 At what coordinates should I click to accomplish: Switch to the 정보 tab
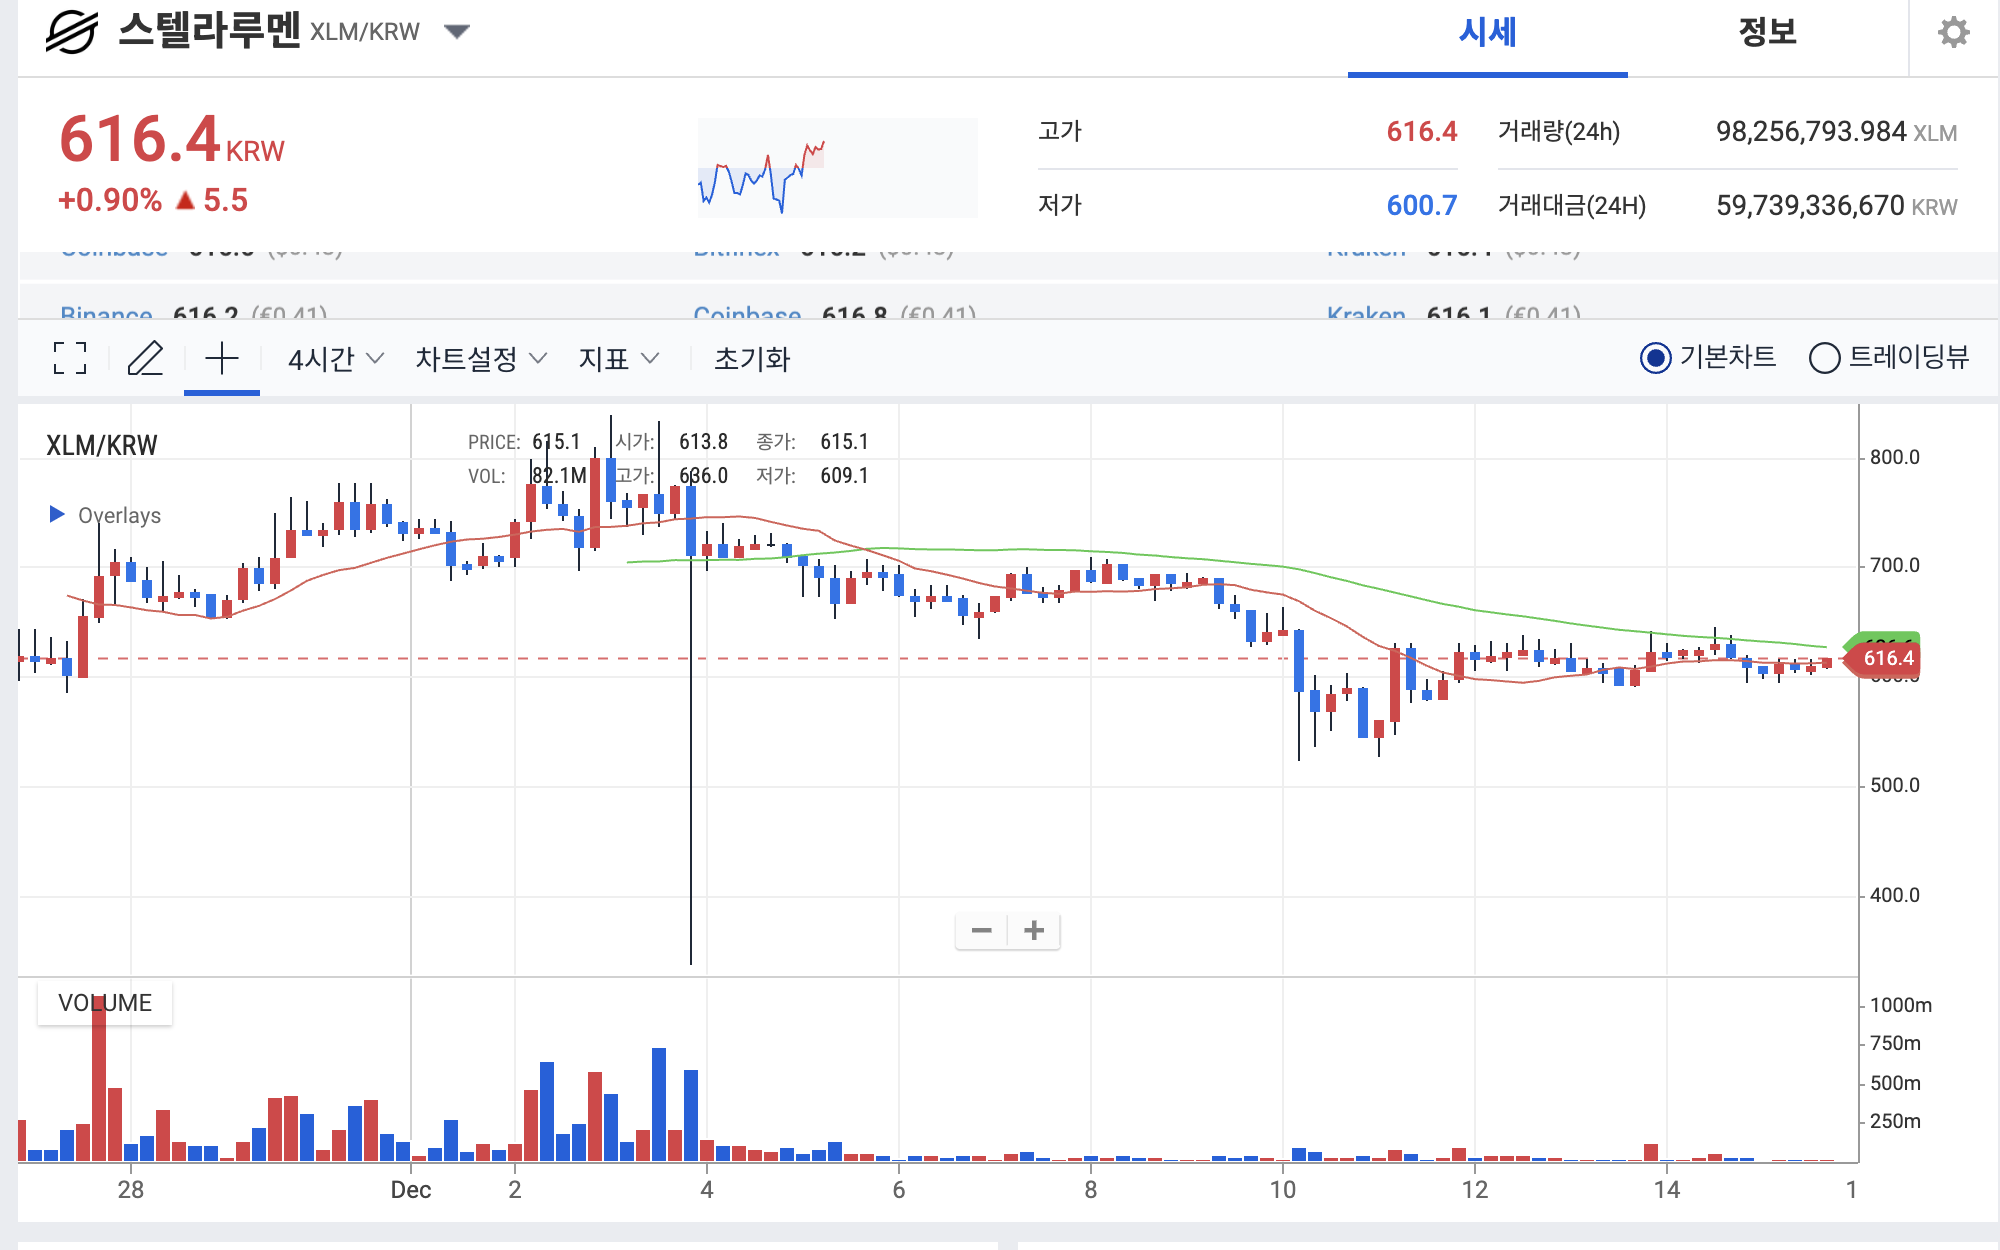1767,33
